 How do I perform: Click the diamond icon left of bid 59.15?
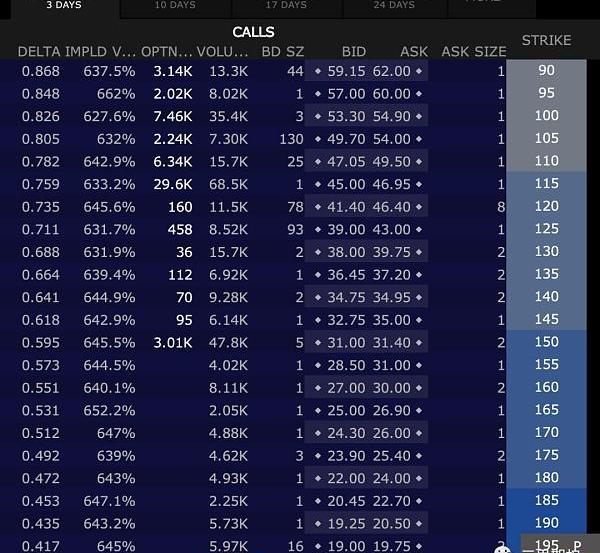(x=318, y=72)
